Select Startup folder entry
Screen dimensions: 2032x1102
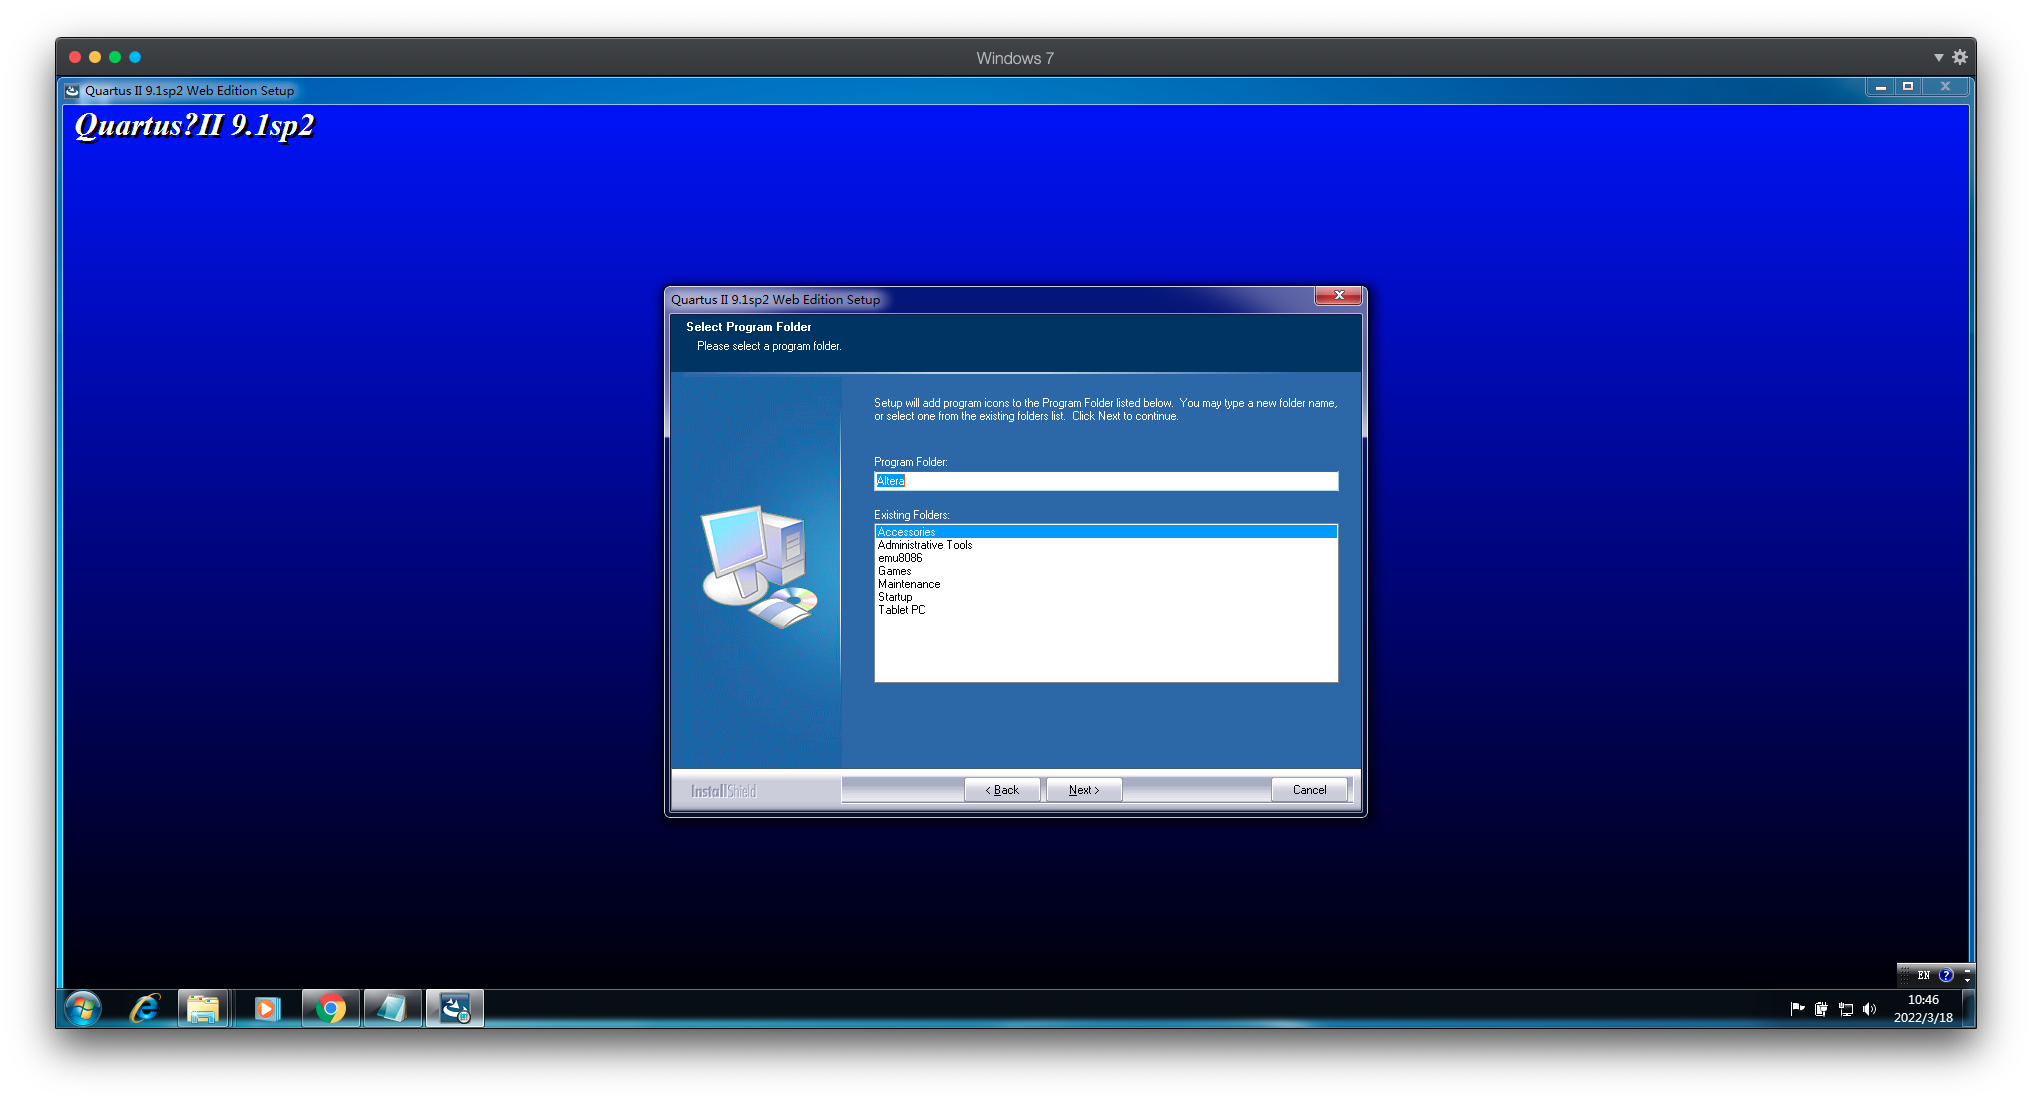(x=1106, y=597)
